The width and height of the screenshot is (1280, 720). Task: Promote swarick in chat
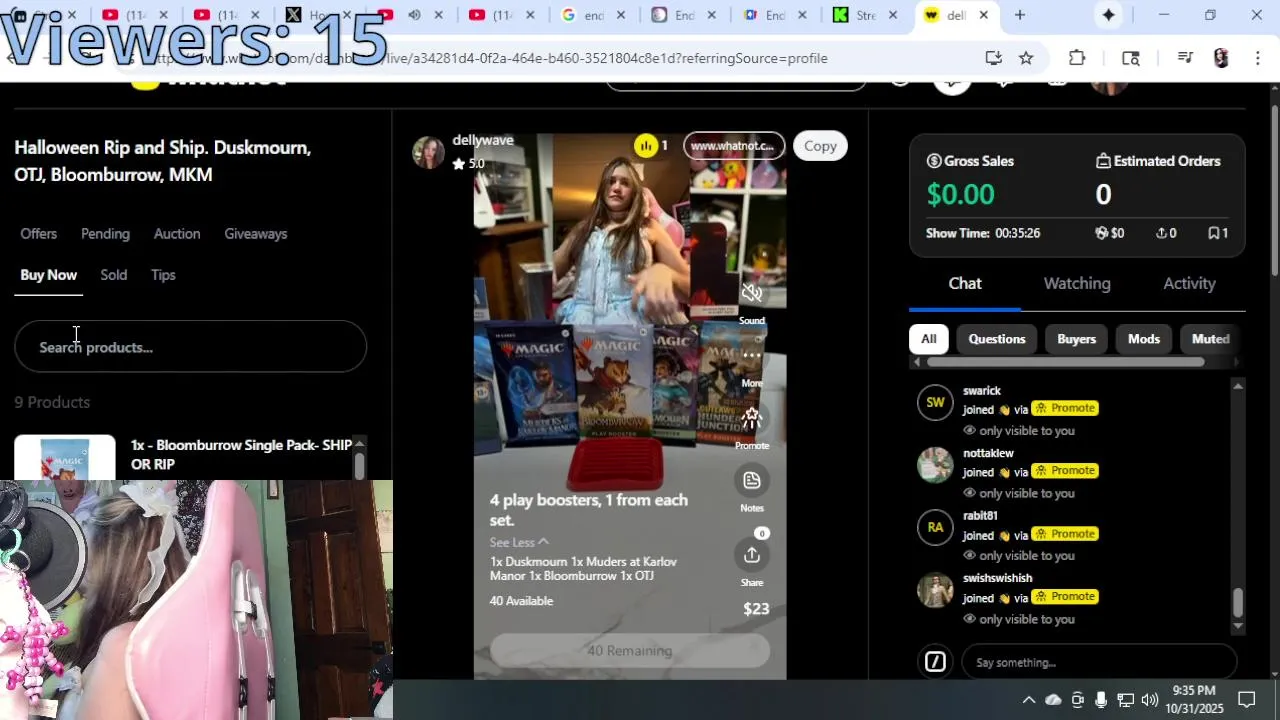point(1065,408)
